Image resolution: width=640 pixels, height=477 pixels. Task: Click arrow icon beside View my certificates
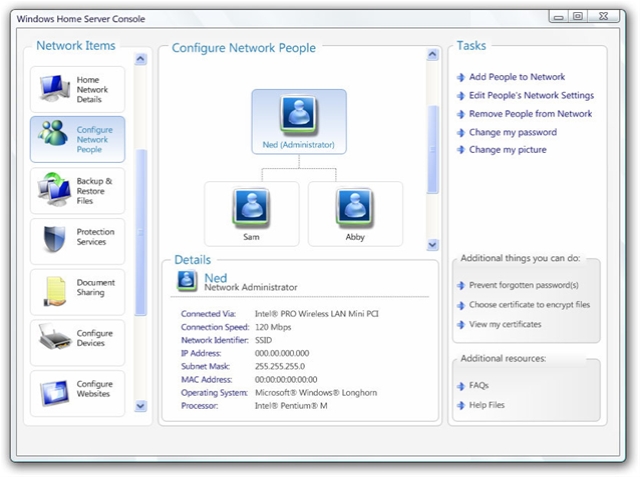[x=461, y=325]
